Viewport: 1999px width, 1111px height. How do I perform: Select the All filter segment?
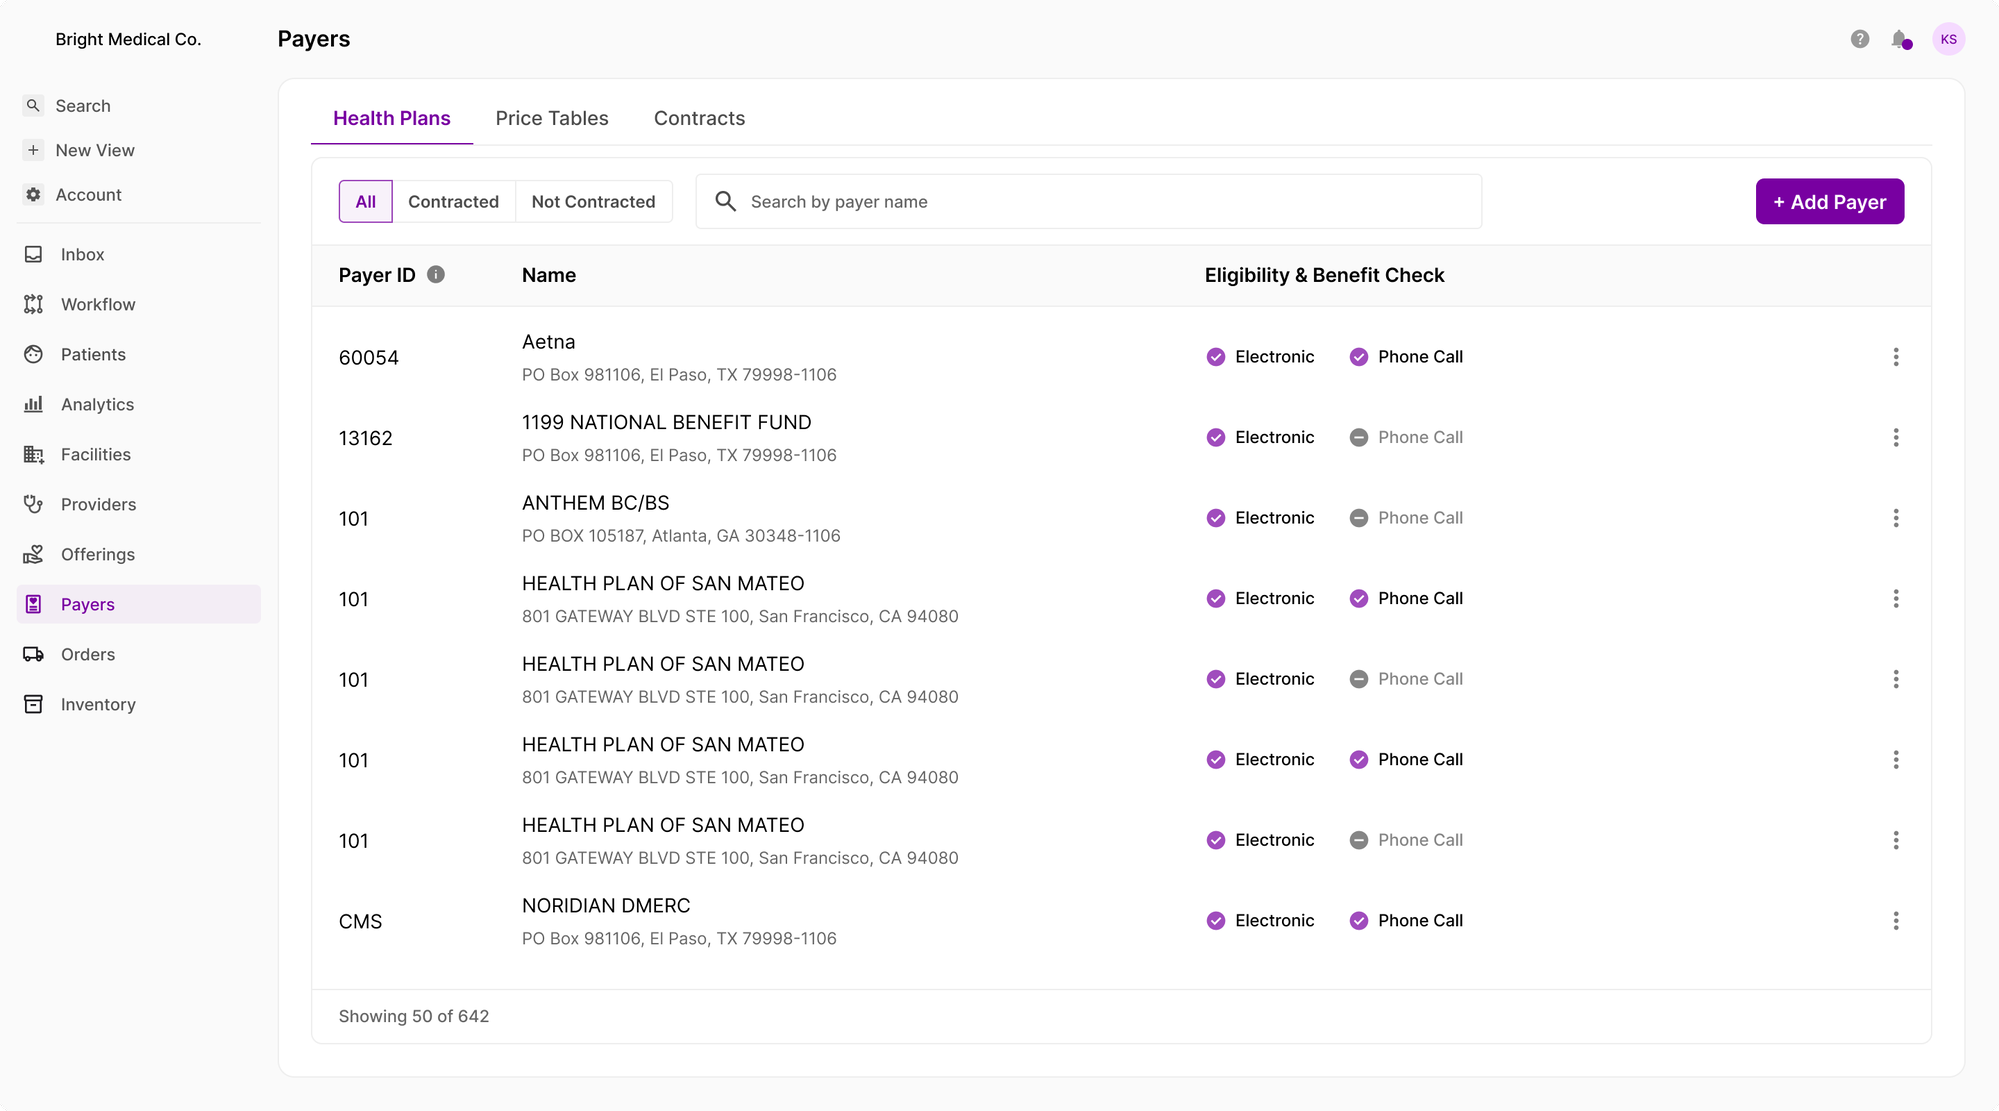(x=365, y=201)
